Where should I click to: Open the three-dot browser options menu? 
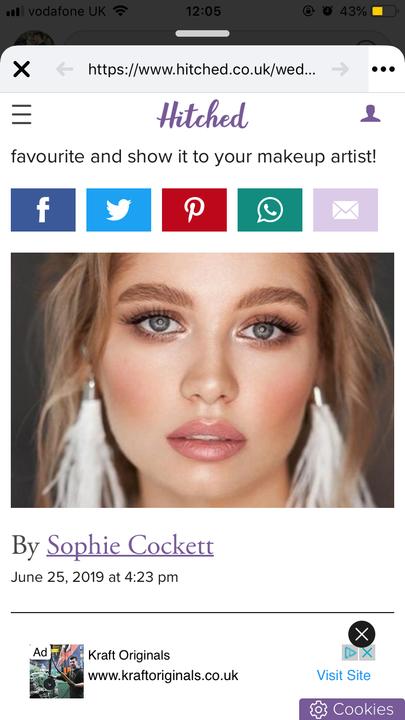[x=383, y=69]
